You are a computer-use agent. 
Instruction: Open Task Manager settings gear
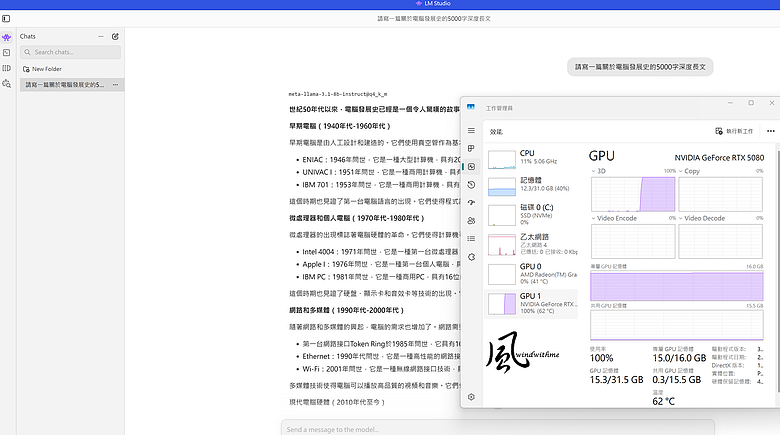471,397
